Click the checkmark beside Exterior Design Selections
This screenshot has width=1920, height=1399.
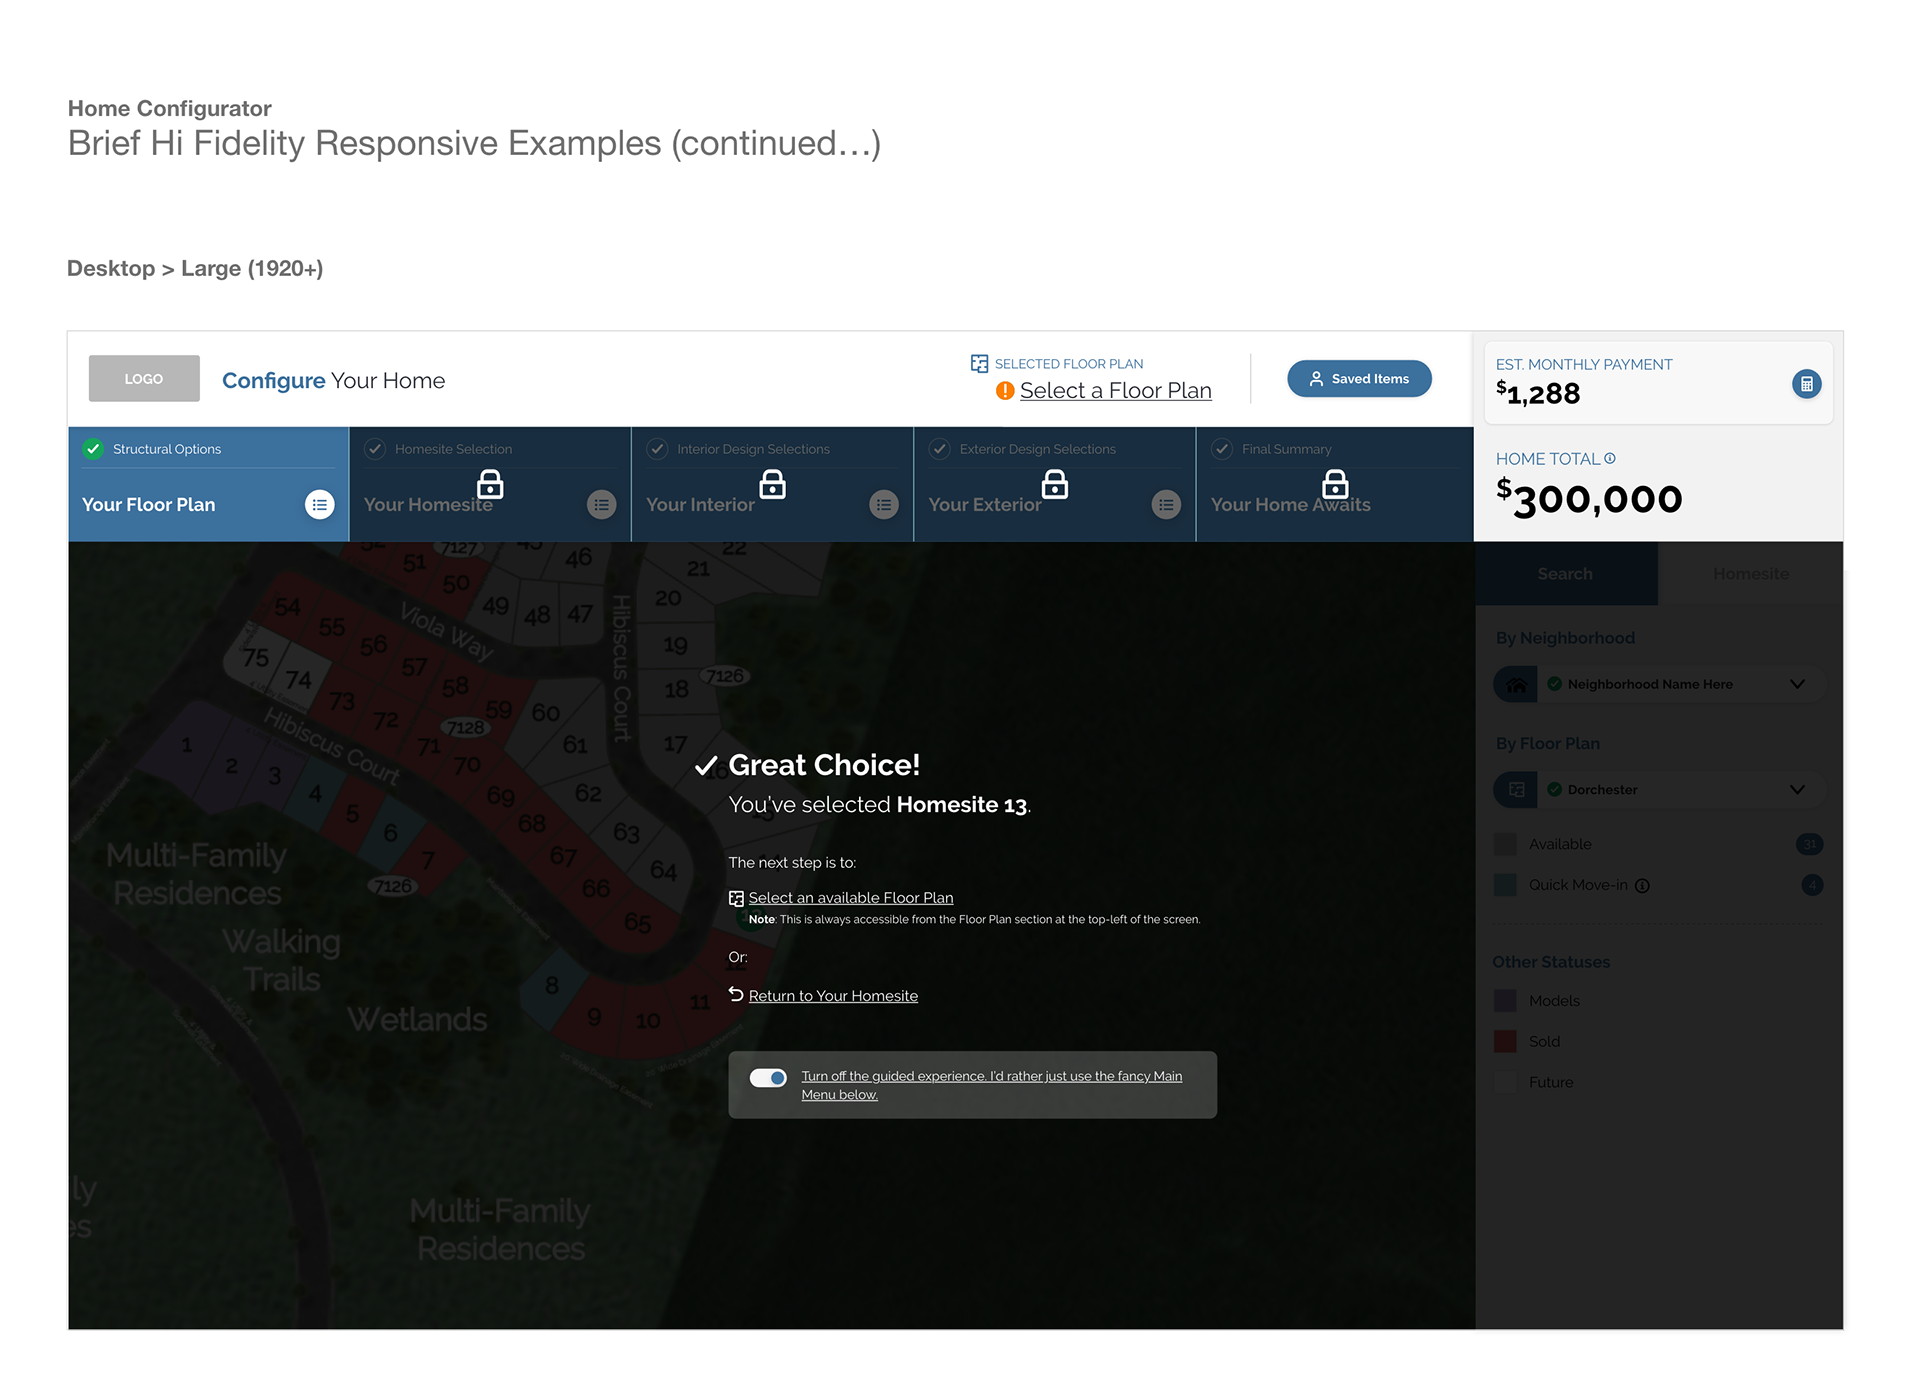click(x=940, y=449)
